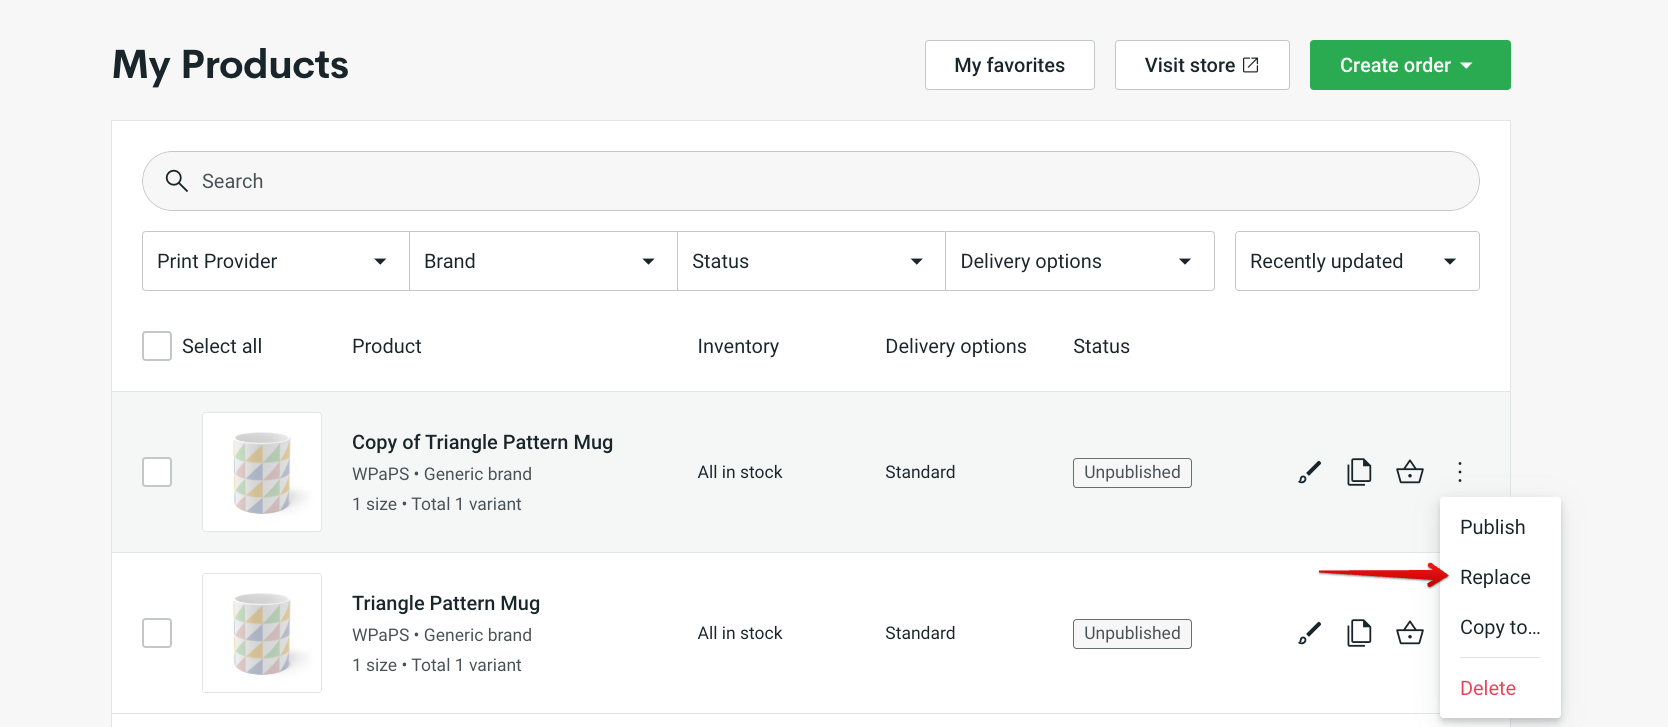This screenshot has height=727, width=1668.
Task: Open the Visit store link
Action: pyautogui.click(x=1201, y=65)
